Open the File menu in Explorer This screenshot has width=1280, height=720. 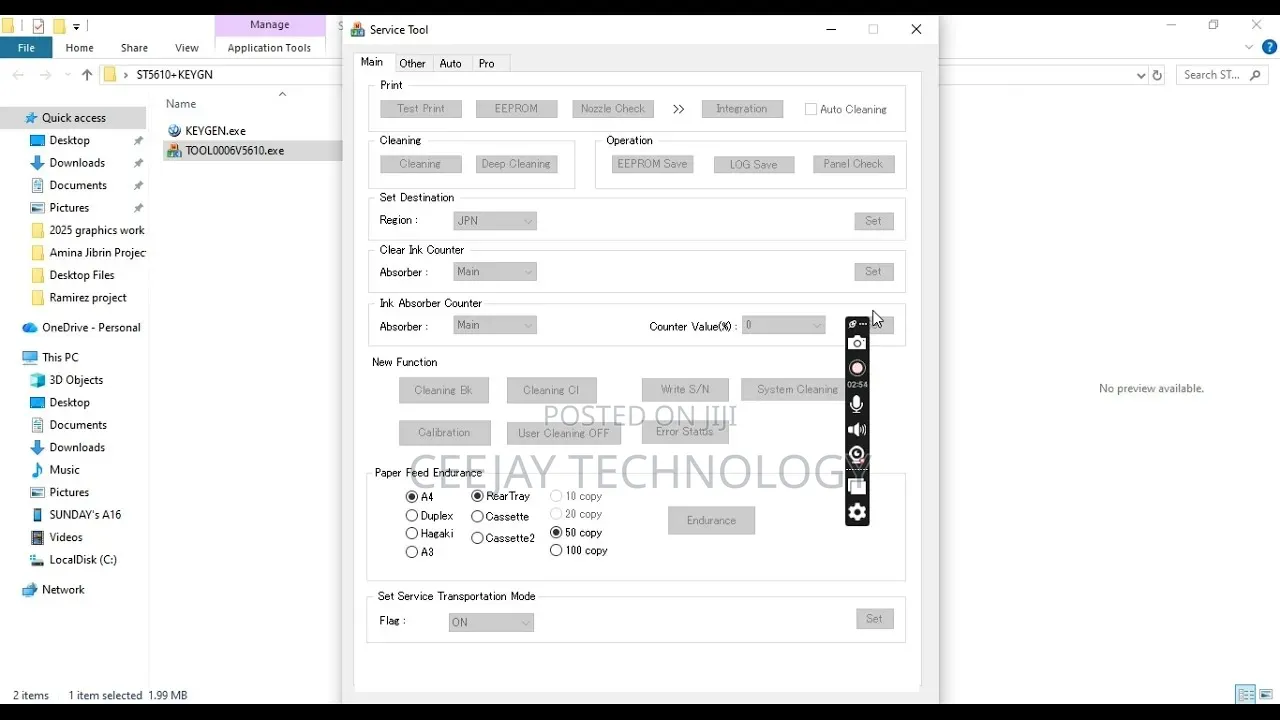[26, 47]
